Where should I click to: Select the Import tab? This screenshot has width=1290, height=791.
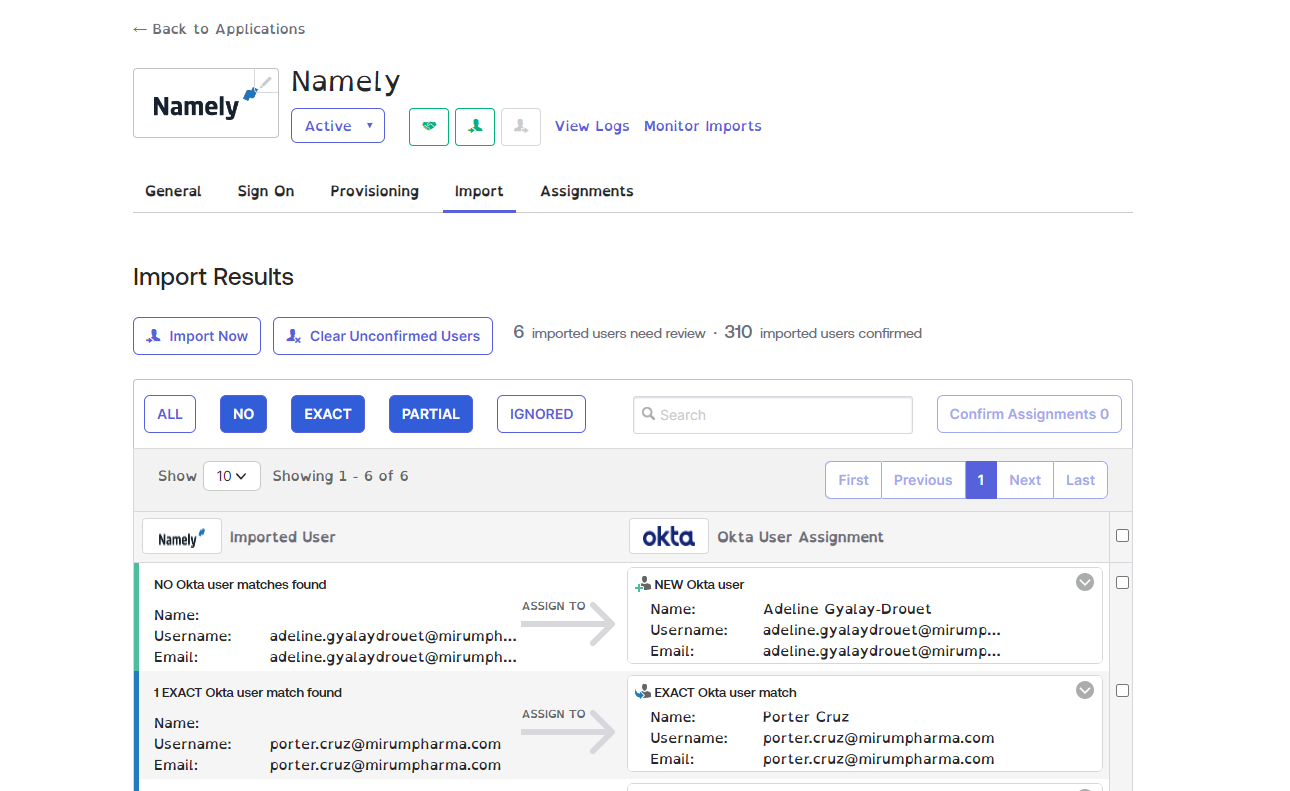pos(479,191)
